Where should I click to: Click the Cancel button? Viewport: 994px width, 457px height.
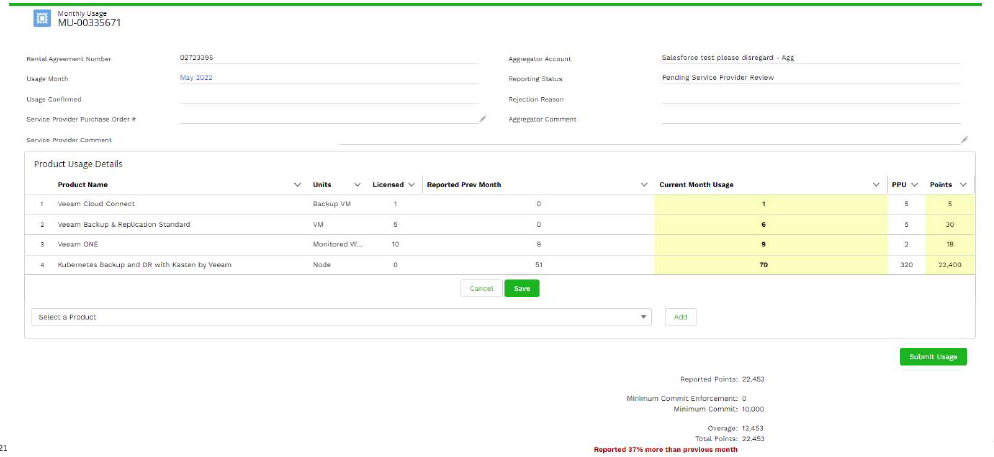point(481,288)
